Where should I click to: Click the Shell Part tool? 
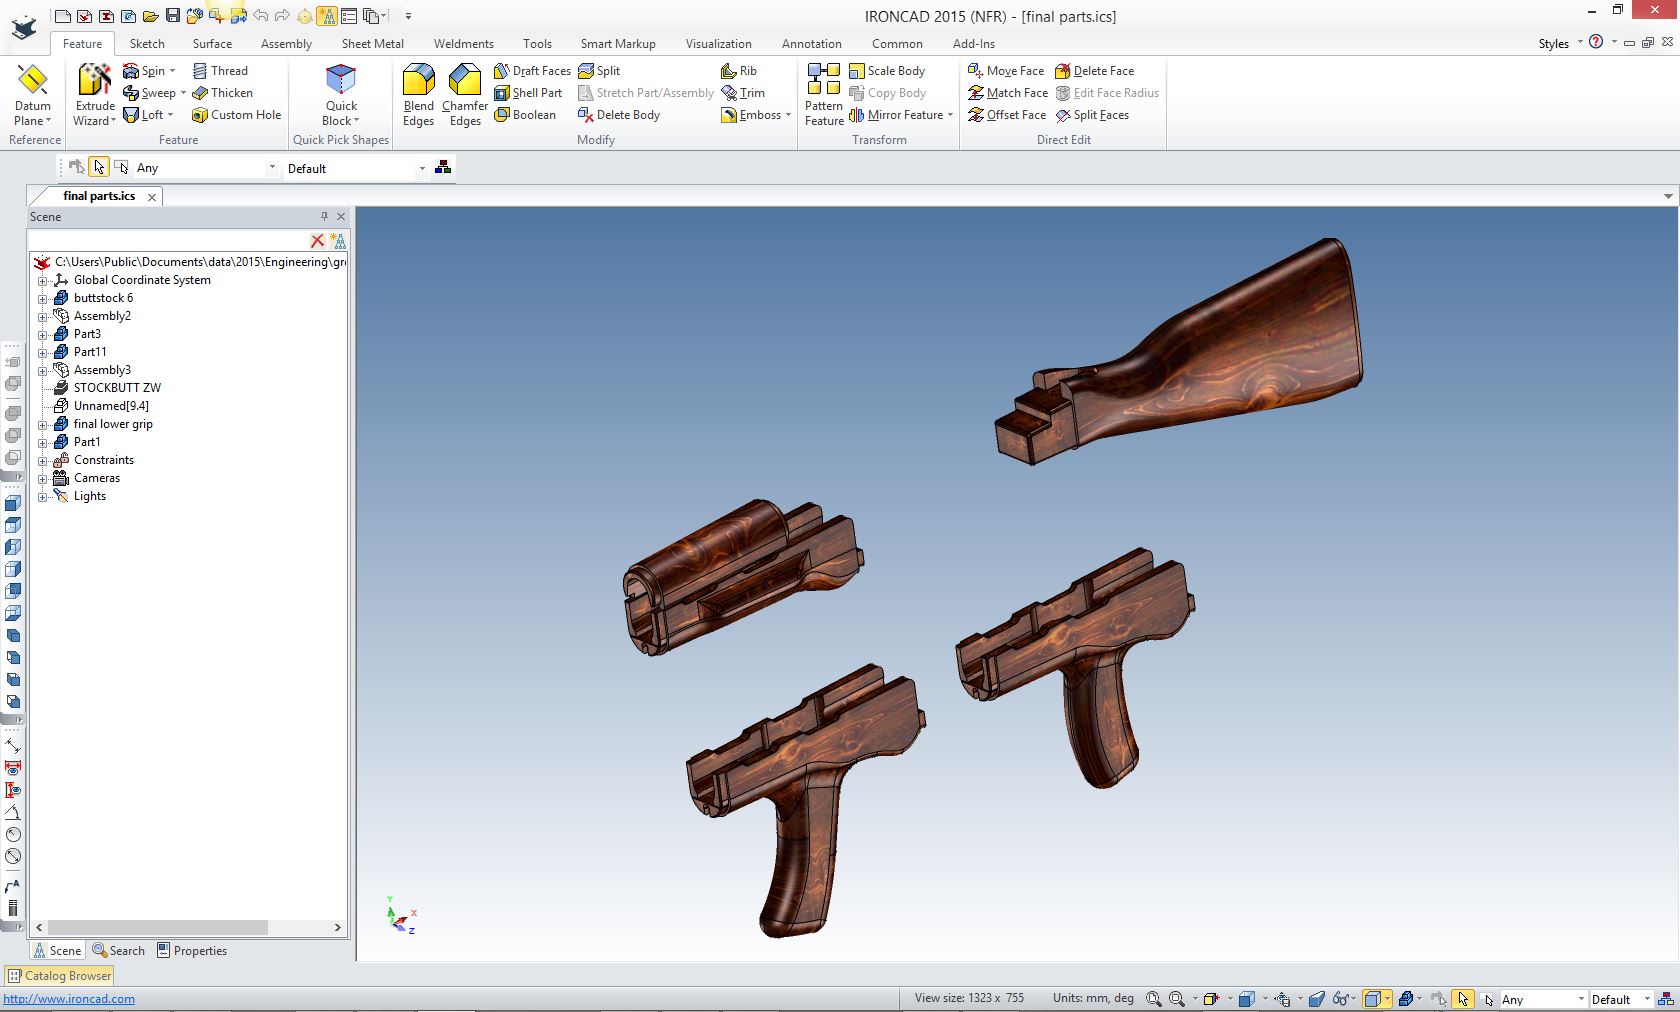tap(528, 93)
